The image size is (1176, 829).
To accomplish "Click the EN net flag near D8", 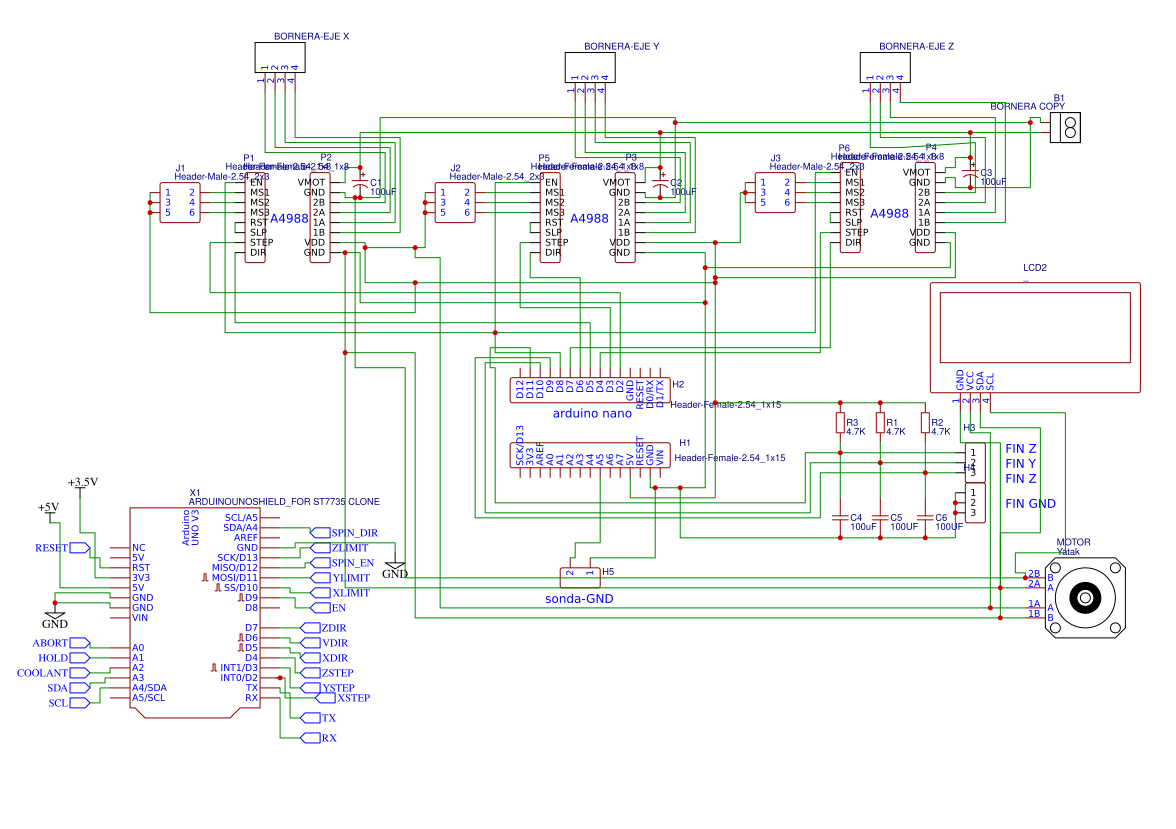I will point(328,608).
